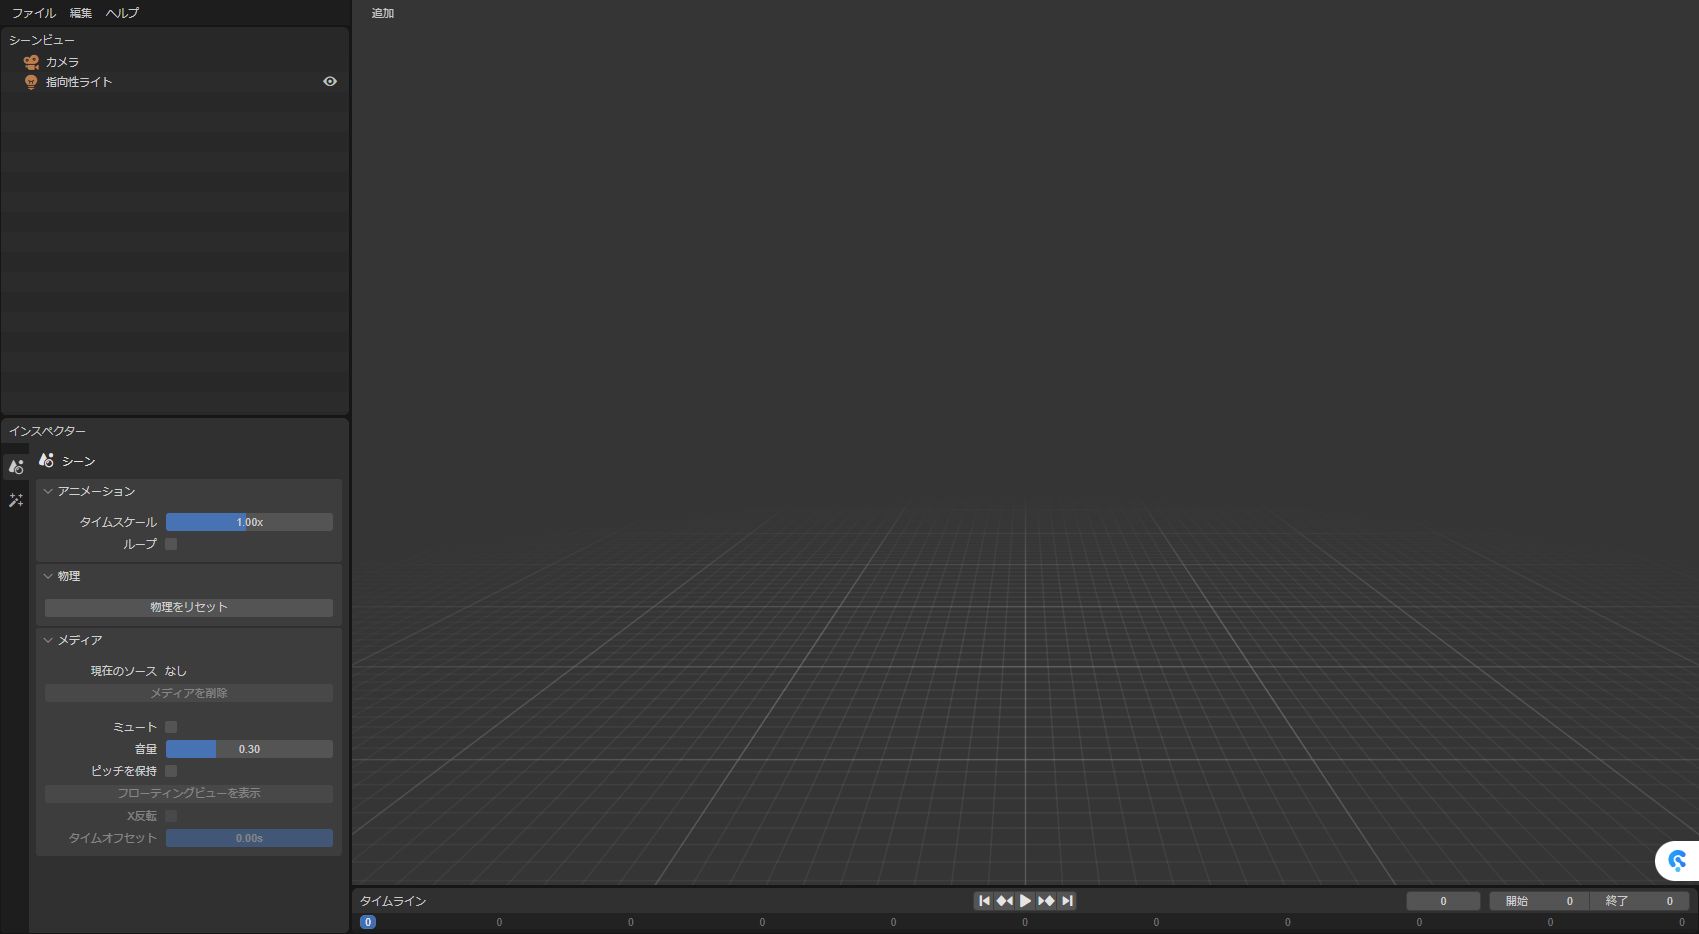Switch to the scene tab icon in the inspector sidebar
Viewport: 1699px width, 934px height.
point(16,467)
